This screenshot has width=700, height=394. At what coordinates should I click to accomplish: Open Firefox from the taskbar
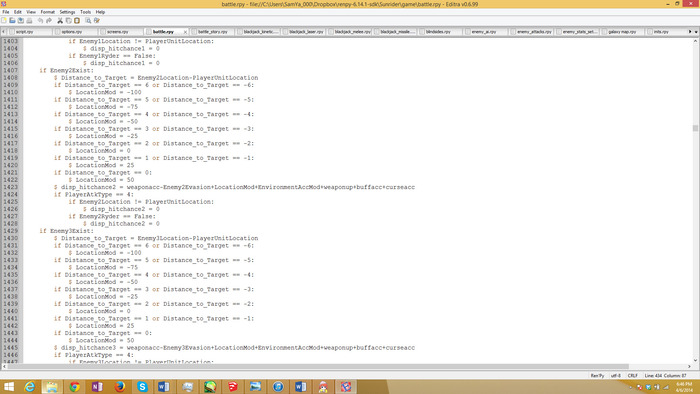120,387
